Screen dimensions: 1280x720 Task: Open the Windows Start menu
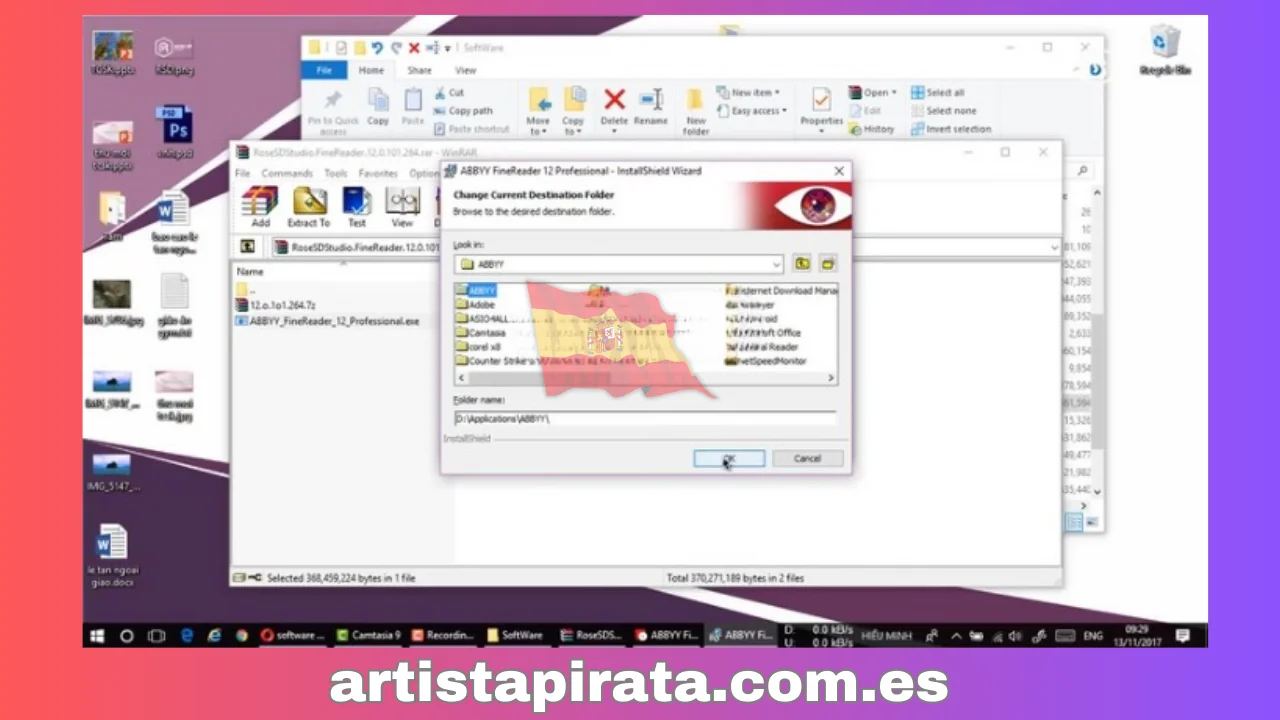click(x=97, y=635)
